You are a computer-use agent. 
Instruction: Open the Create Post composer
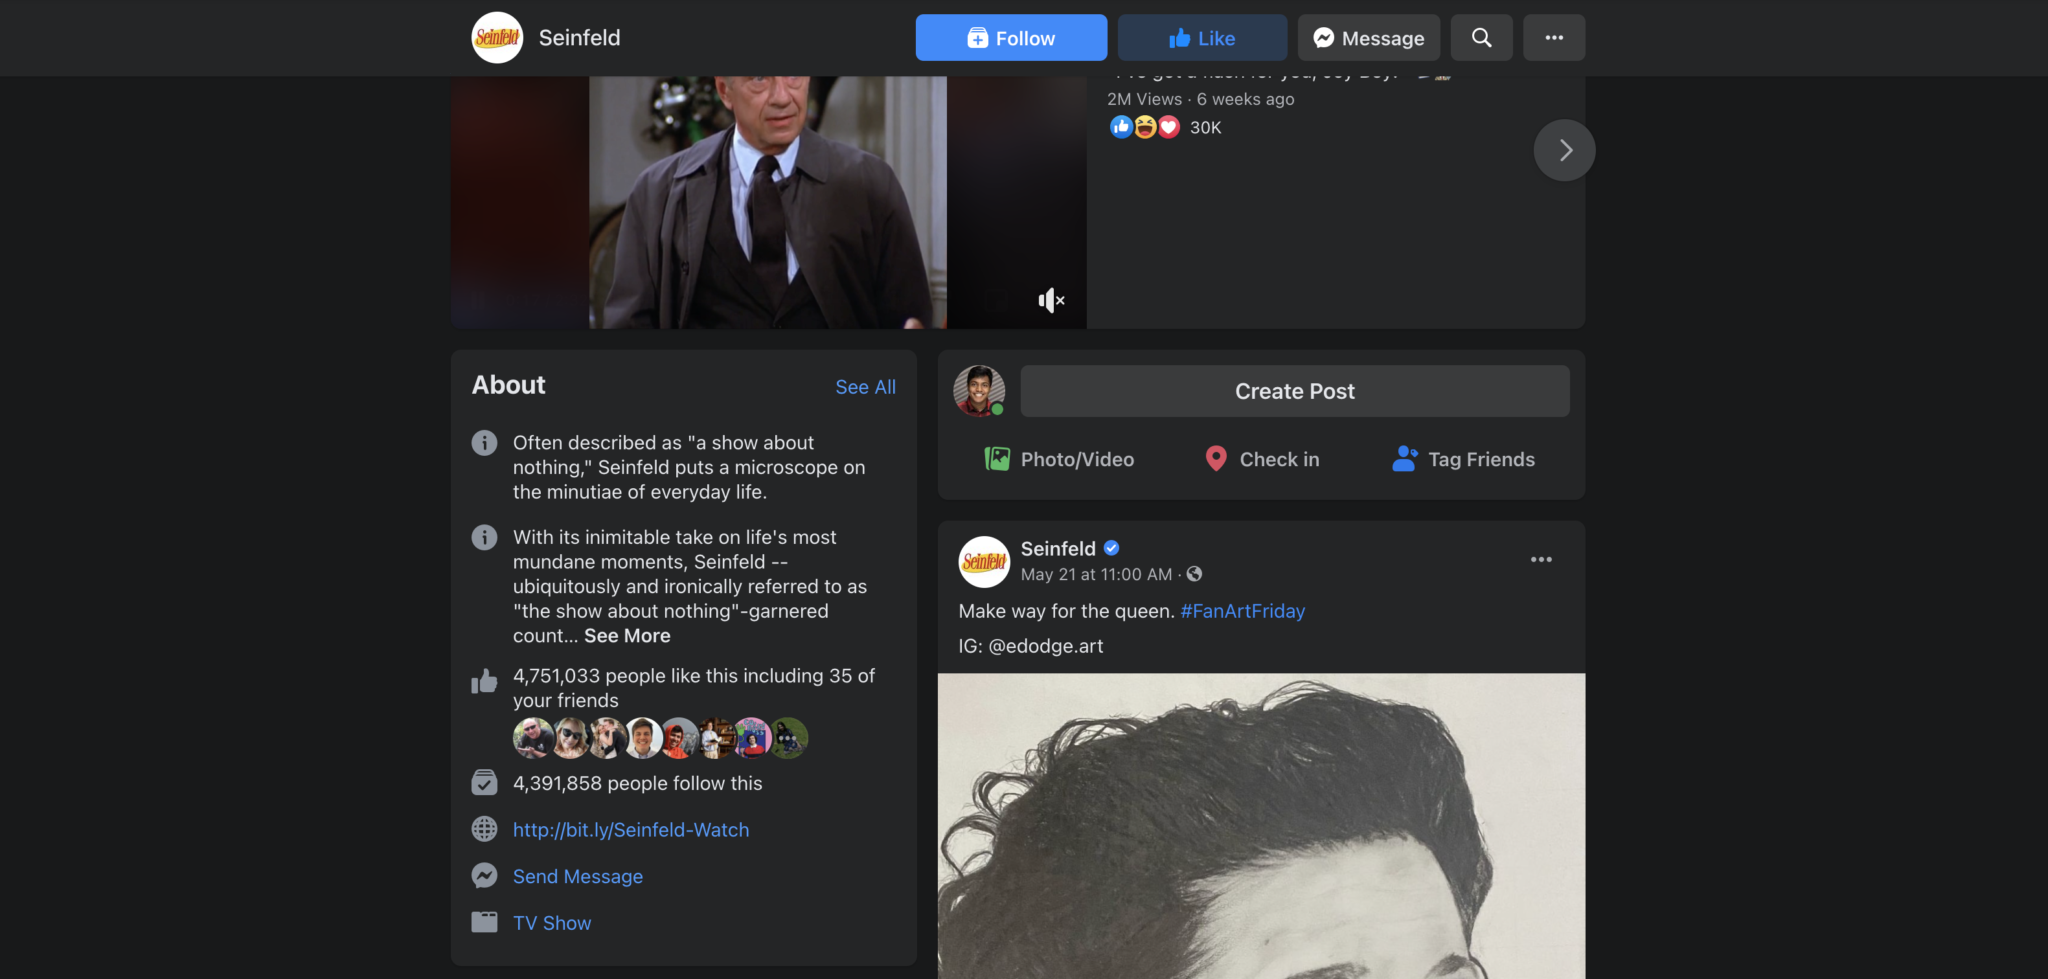[x=1294, y=391]
